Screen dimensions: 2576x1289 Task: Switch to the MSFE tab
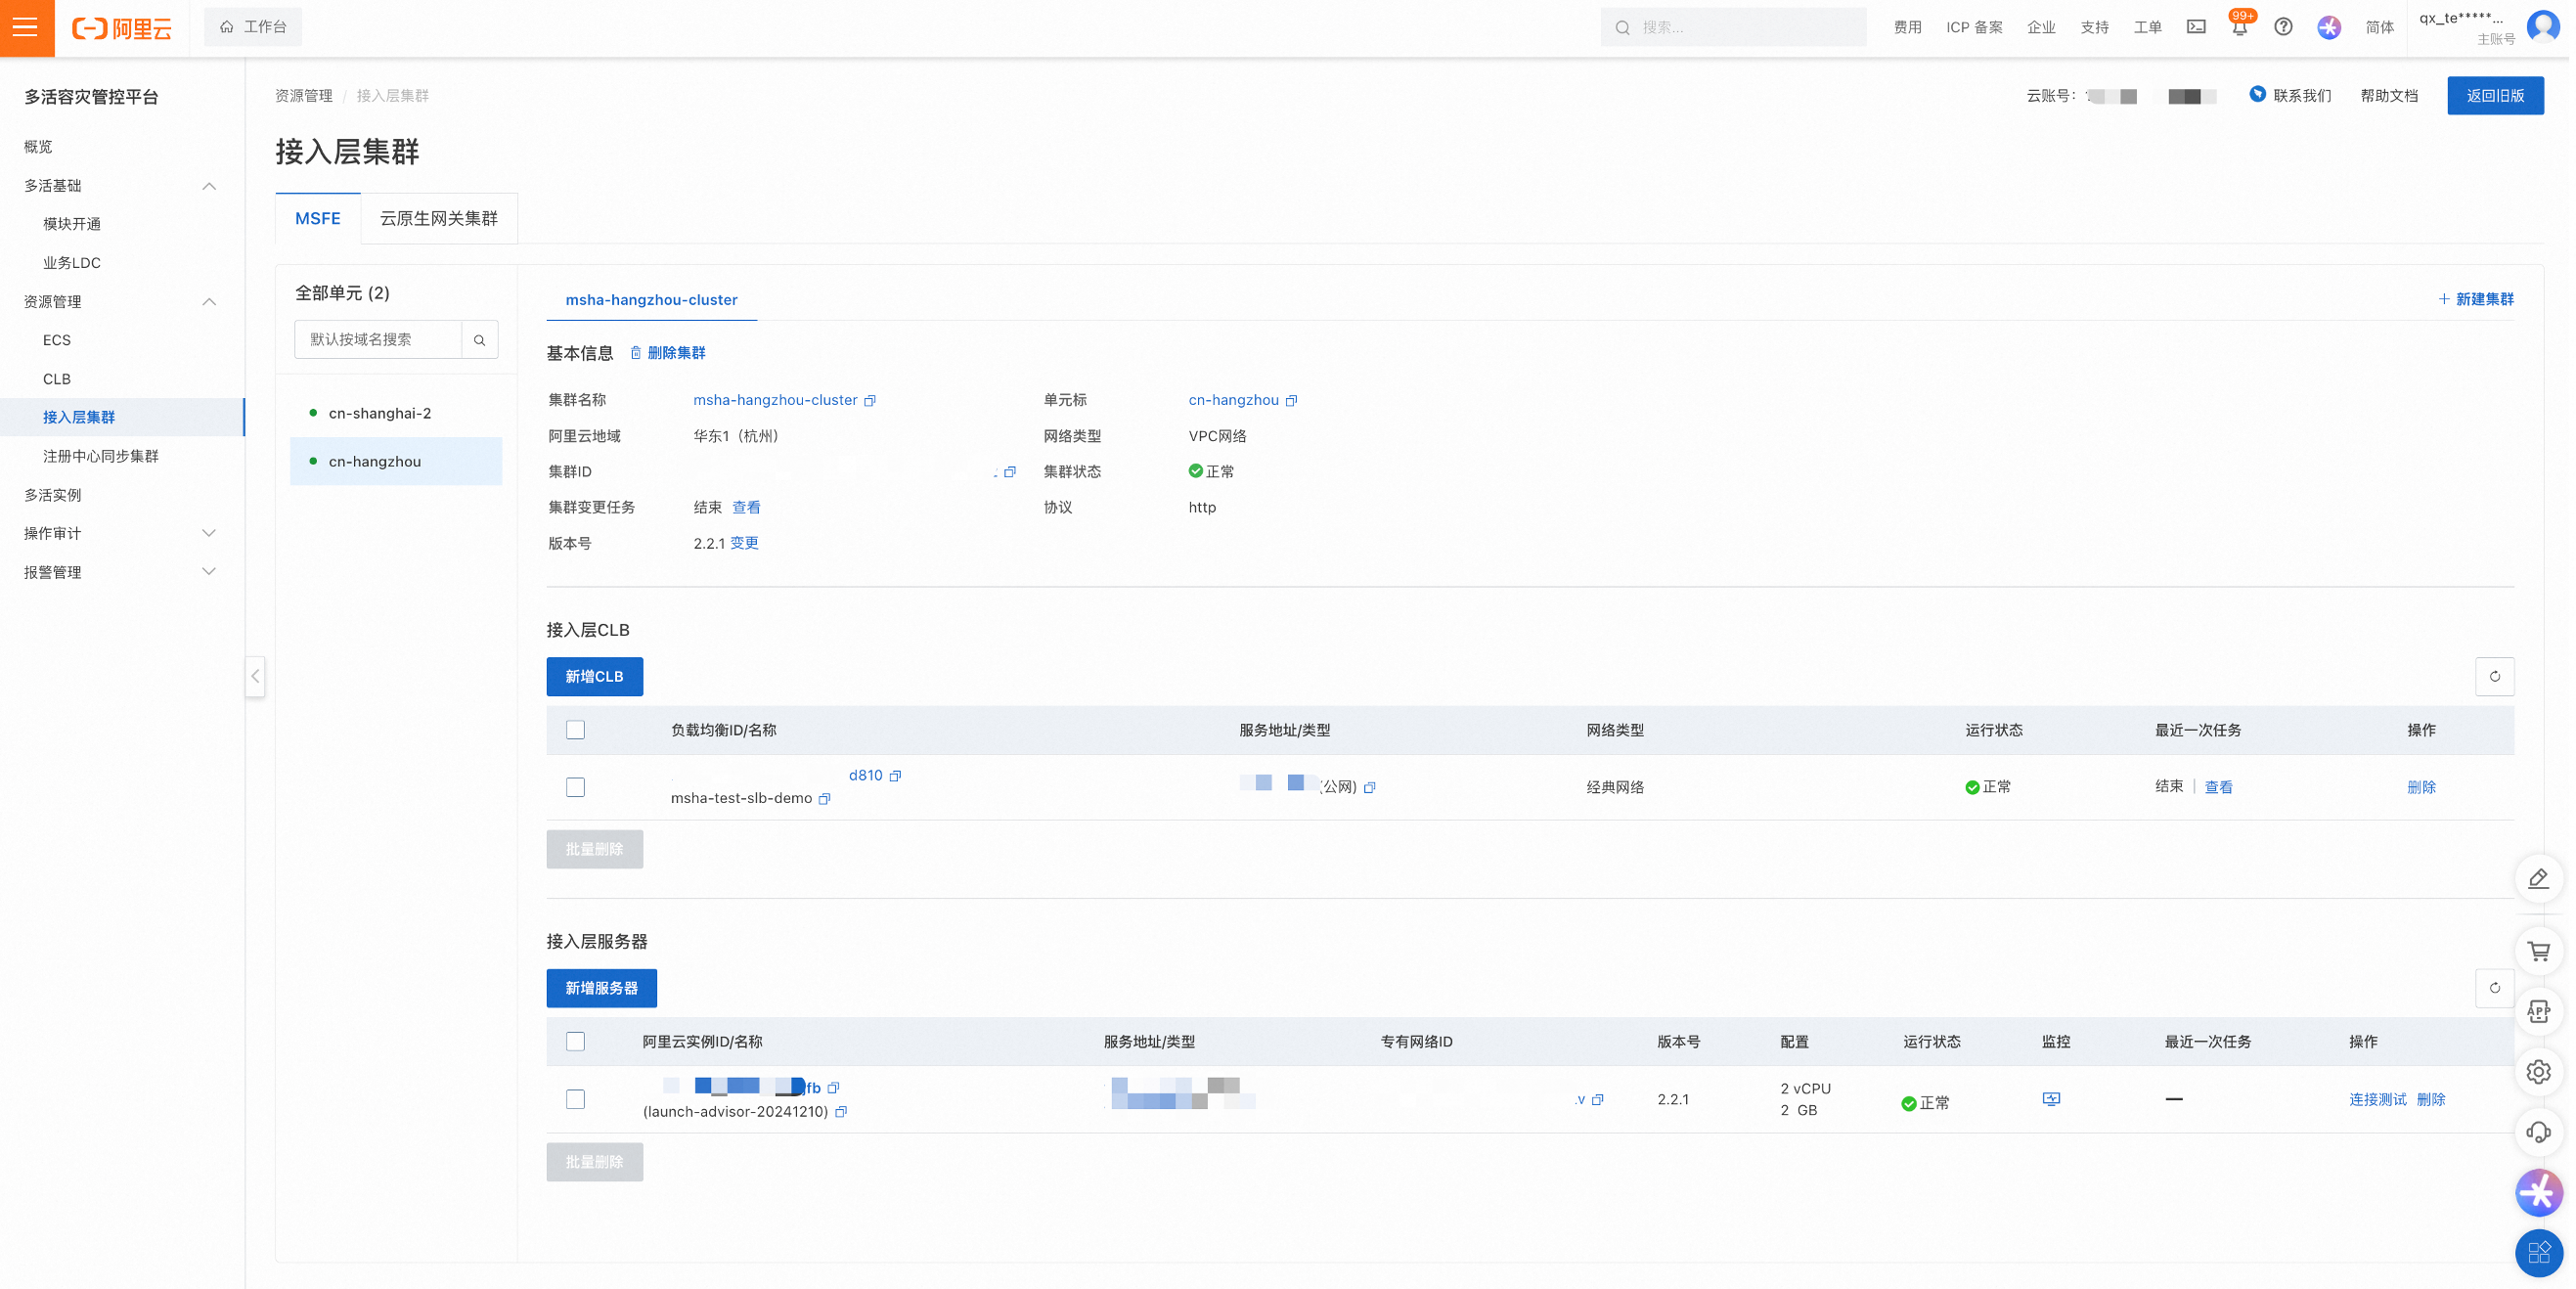coord(318,219)
